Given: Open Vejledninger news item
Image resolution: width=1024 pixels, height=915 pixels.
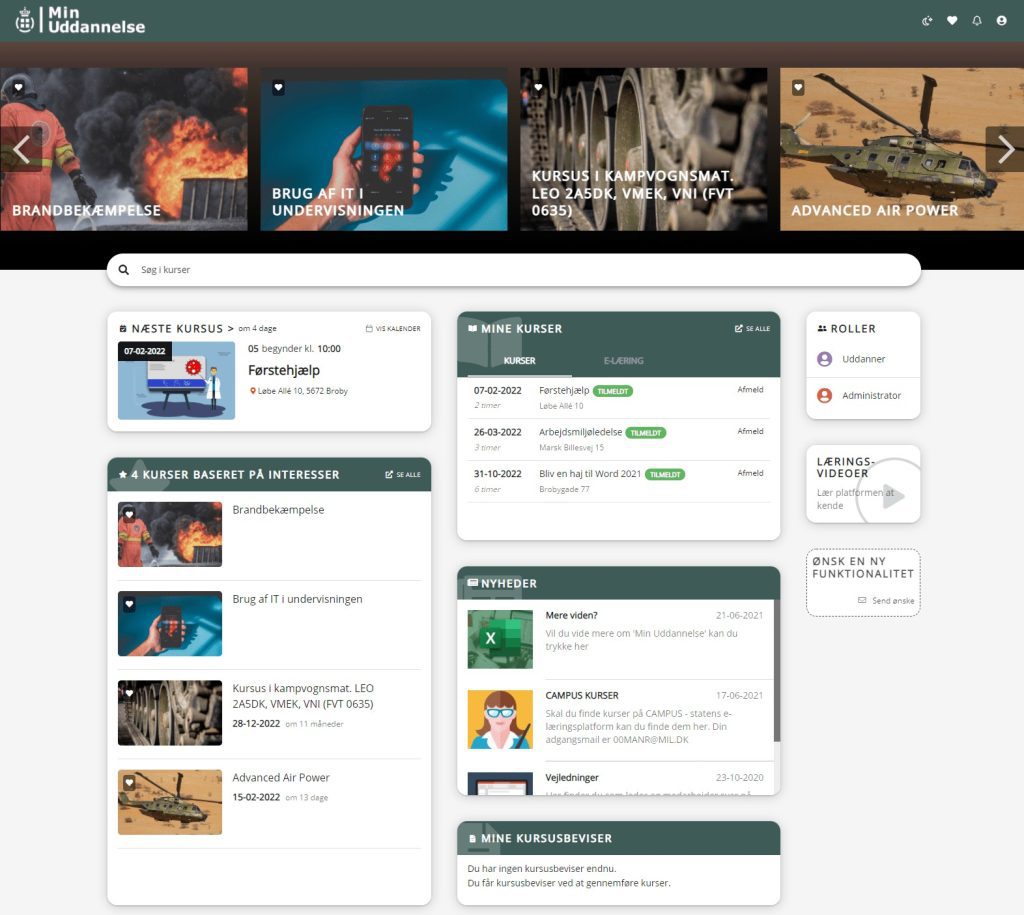Looking at the screenshot, I should (x=572, y=778).
